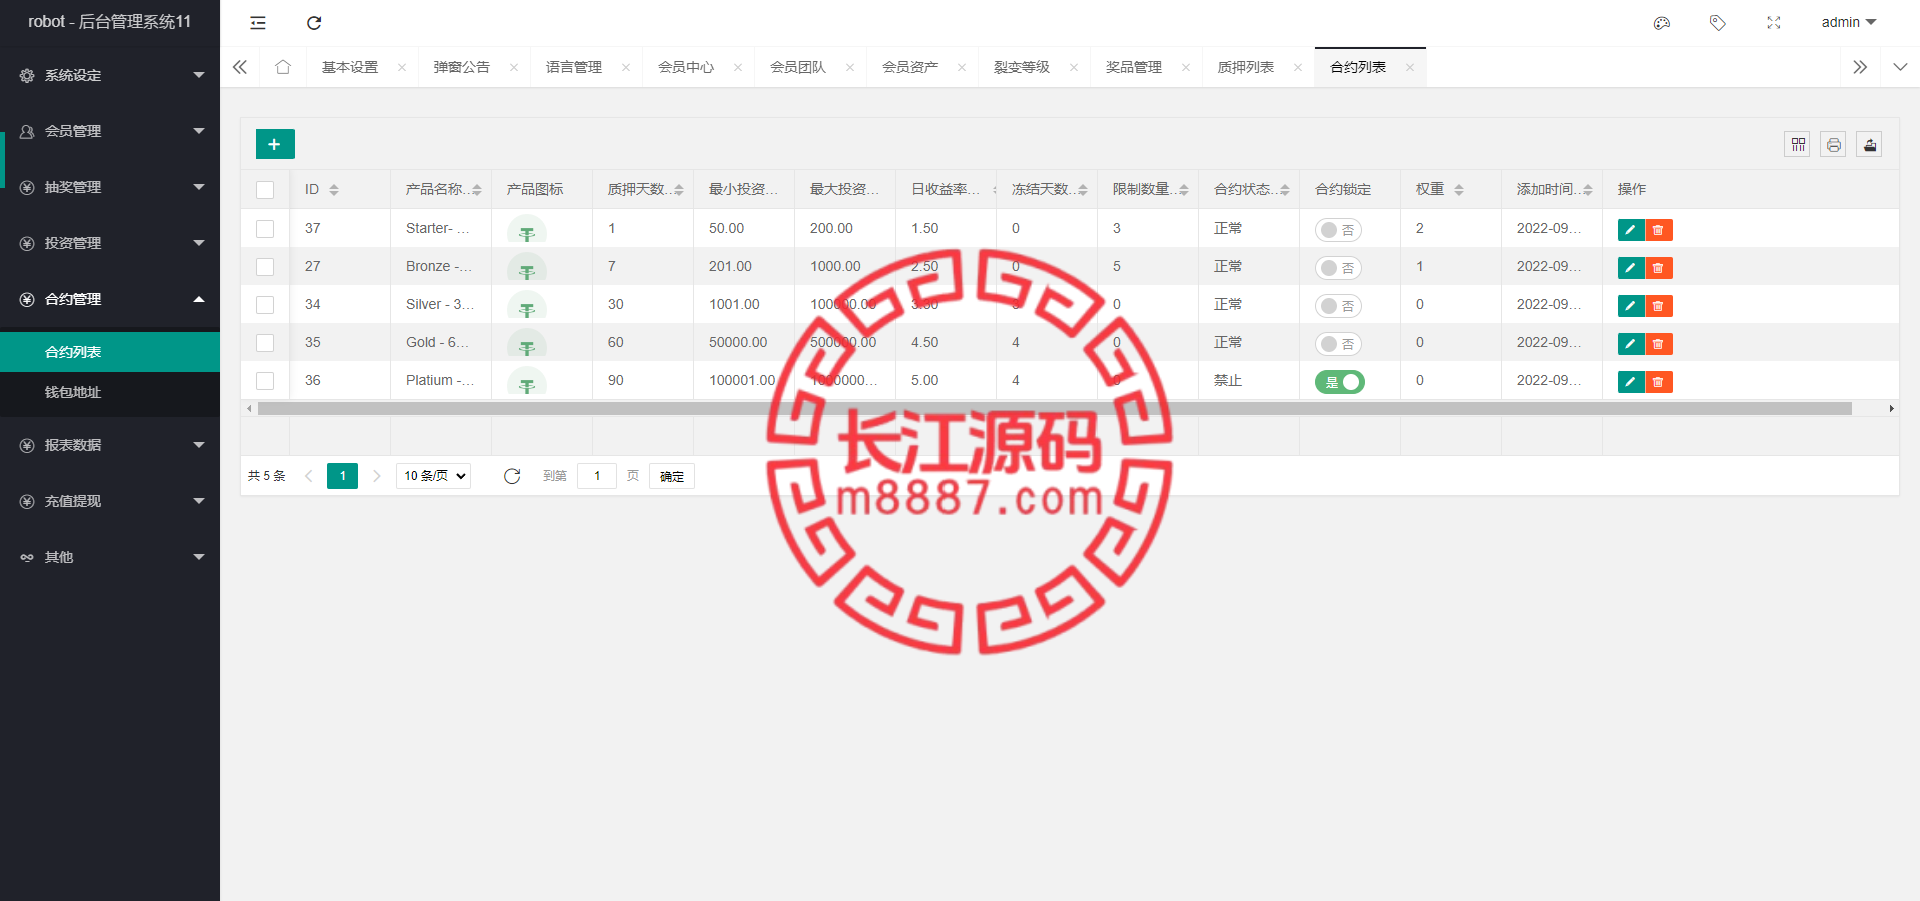Go to home tab icon
This screenshot has height=901, width=1920.
click(x=283, y=67)
